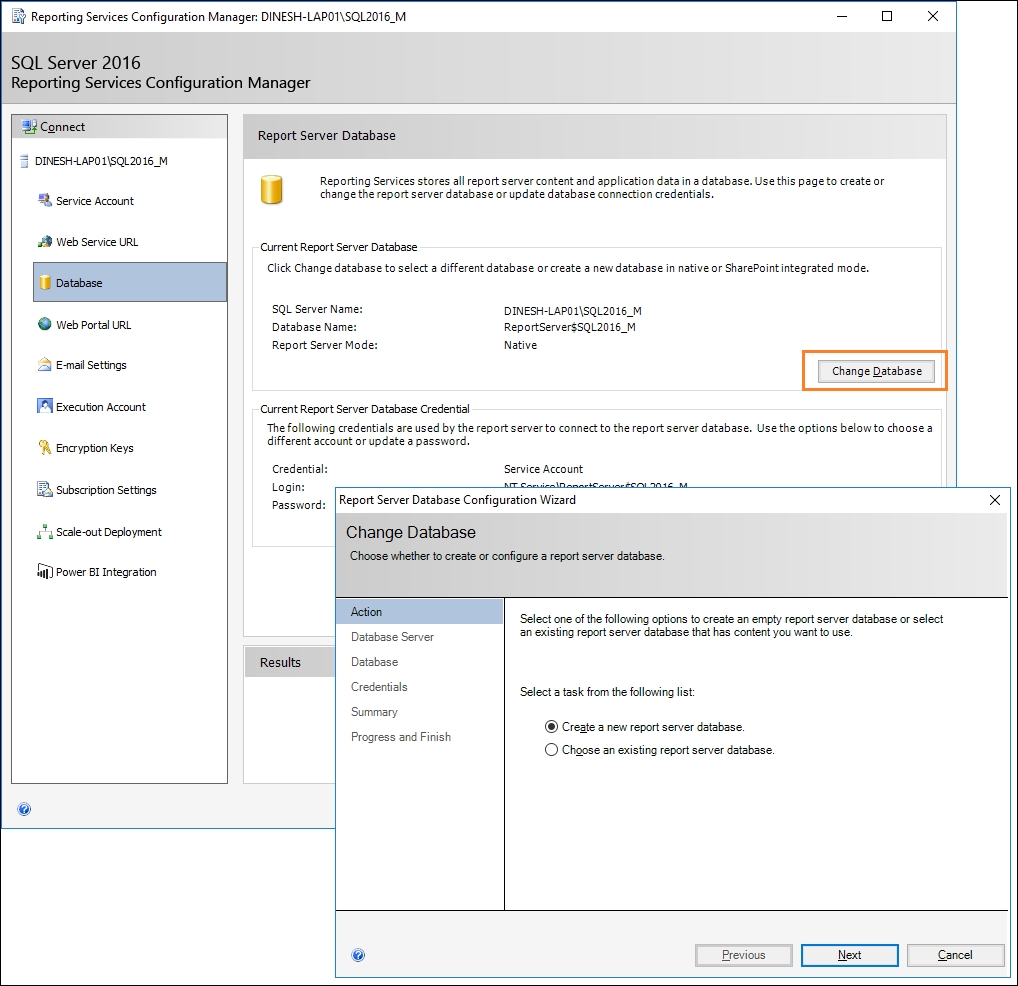Click the Change Database button
The height and width of the screenshot is (986, 1018).
876,371
